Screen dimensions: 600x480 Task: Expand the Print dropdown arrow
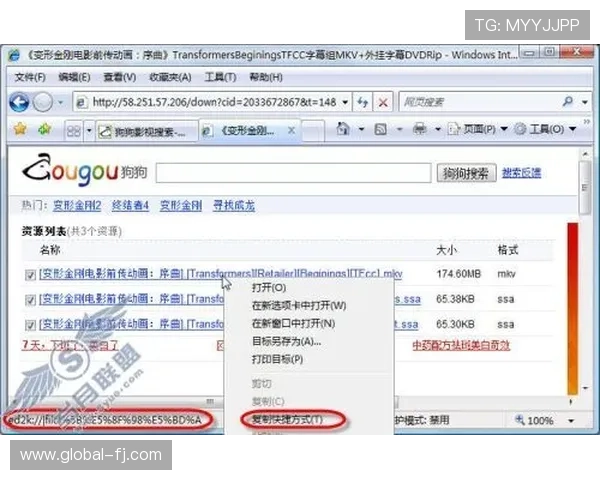[x=438, y=129]
